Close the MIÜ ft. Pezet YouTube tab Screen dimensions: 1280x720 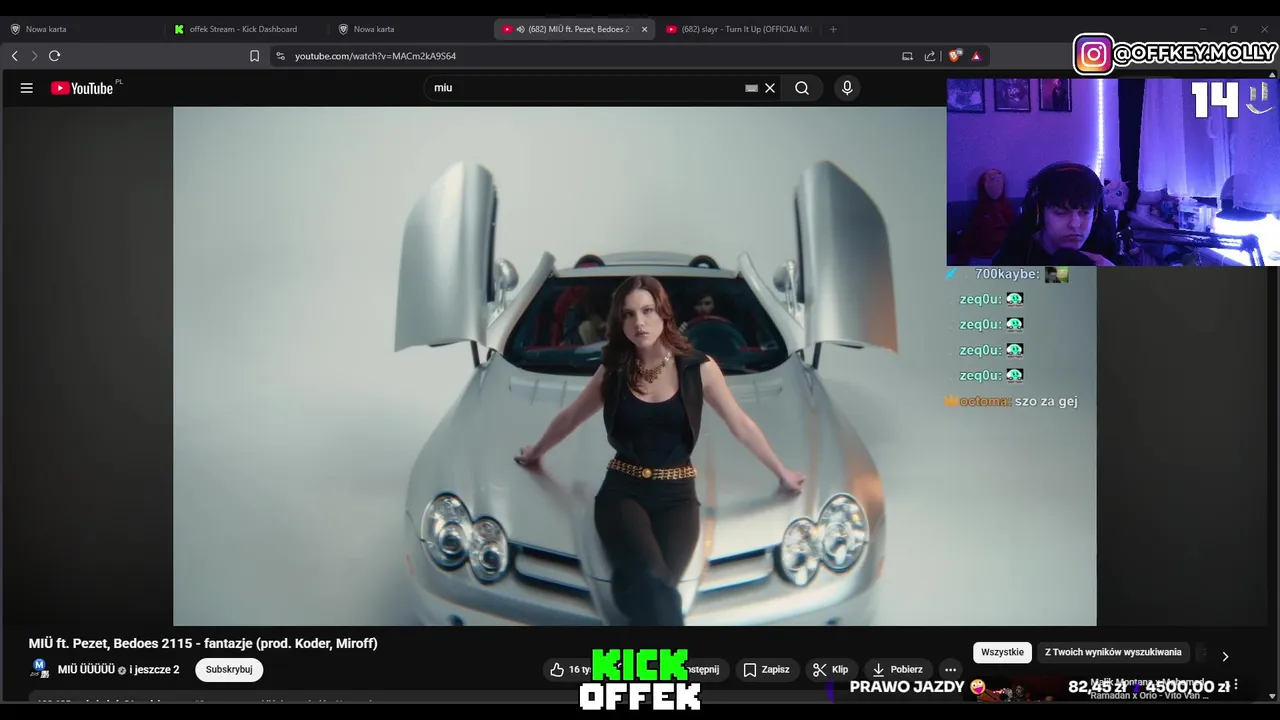(x=644, y=29)
